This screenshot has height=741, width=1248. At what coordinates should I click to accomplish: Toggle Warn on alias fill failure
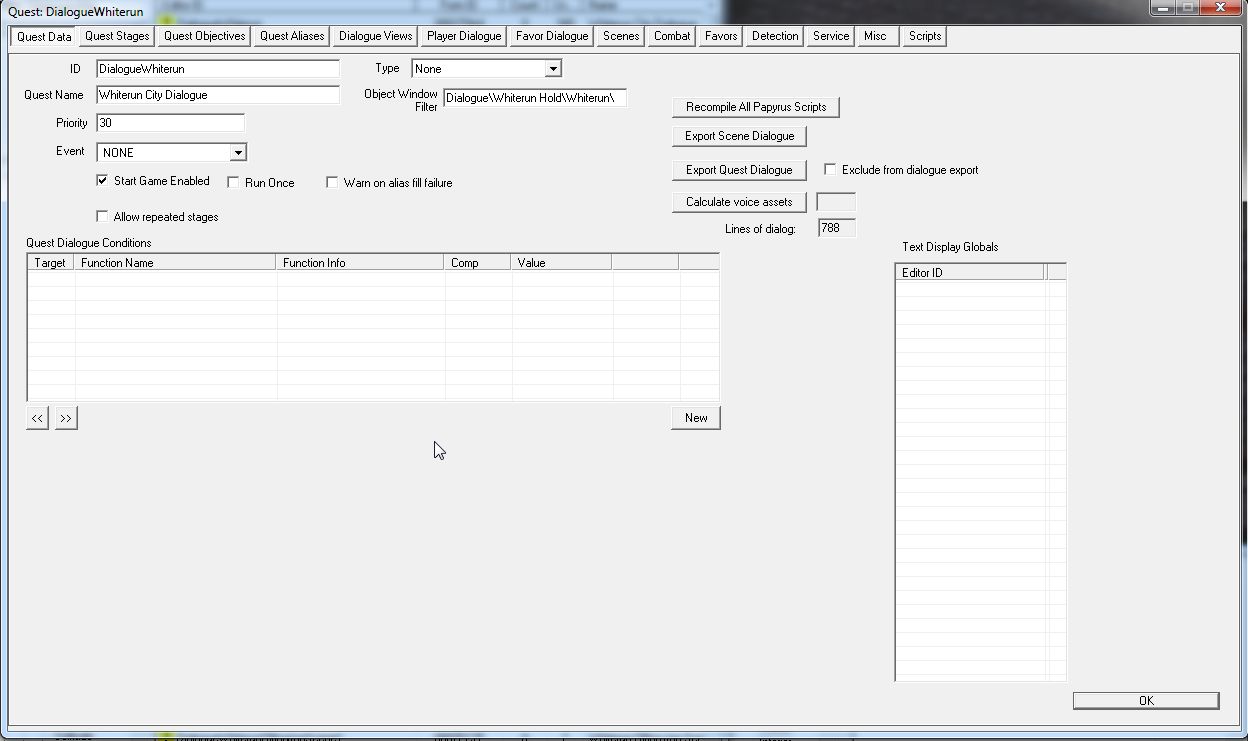(x=332, y=183)
